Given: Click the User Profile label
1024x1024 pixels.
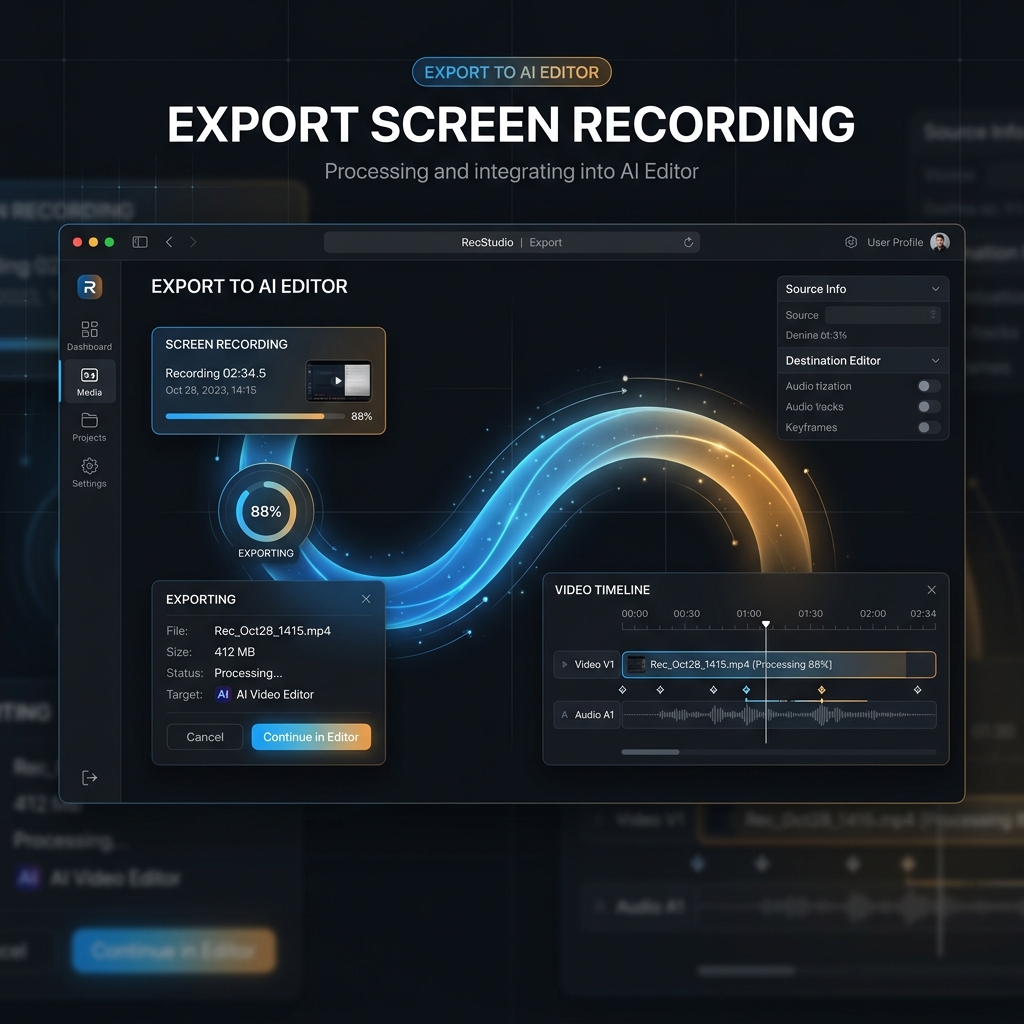Looking at the screenshot, I should point(895,242).
